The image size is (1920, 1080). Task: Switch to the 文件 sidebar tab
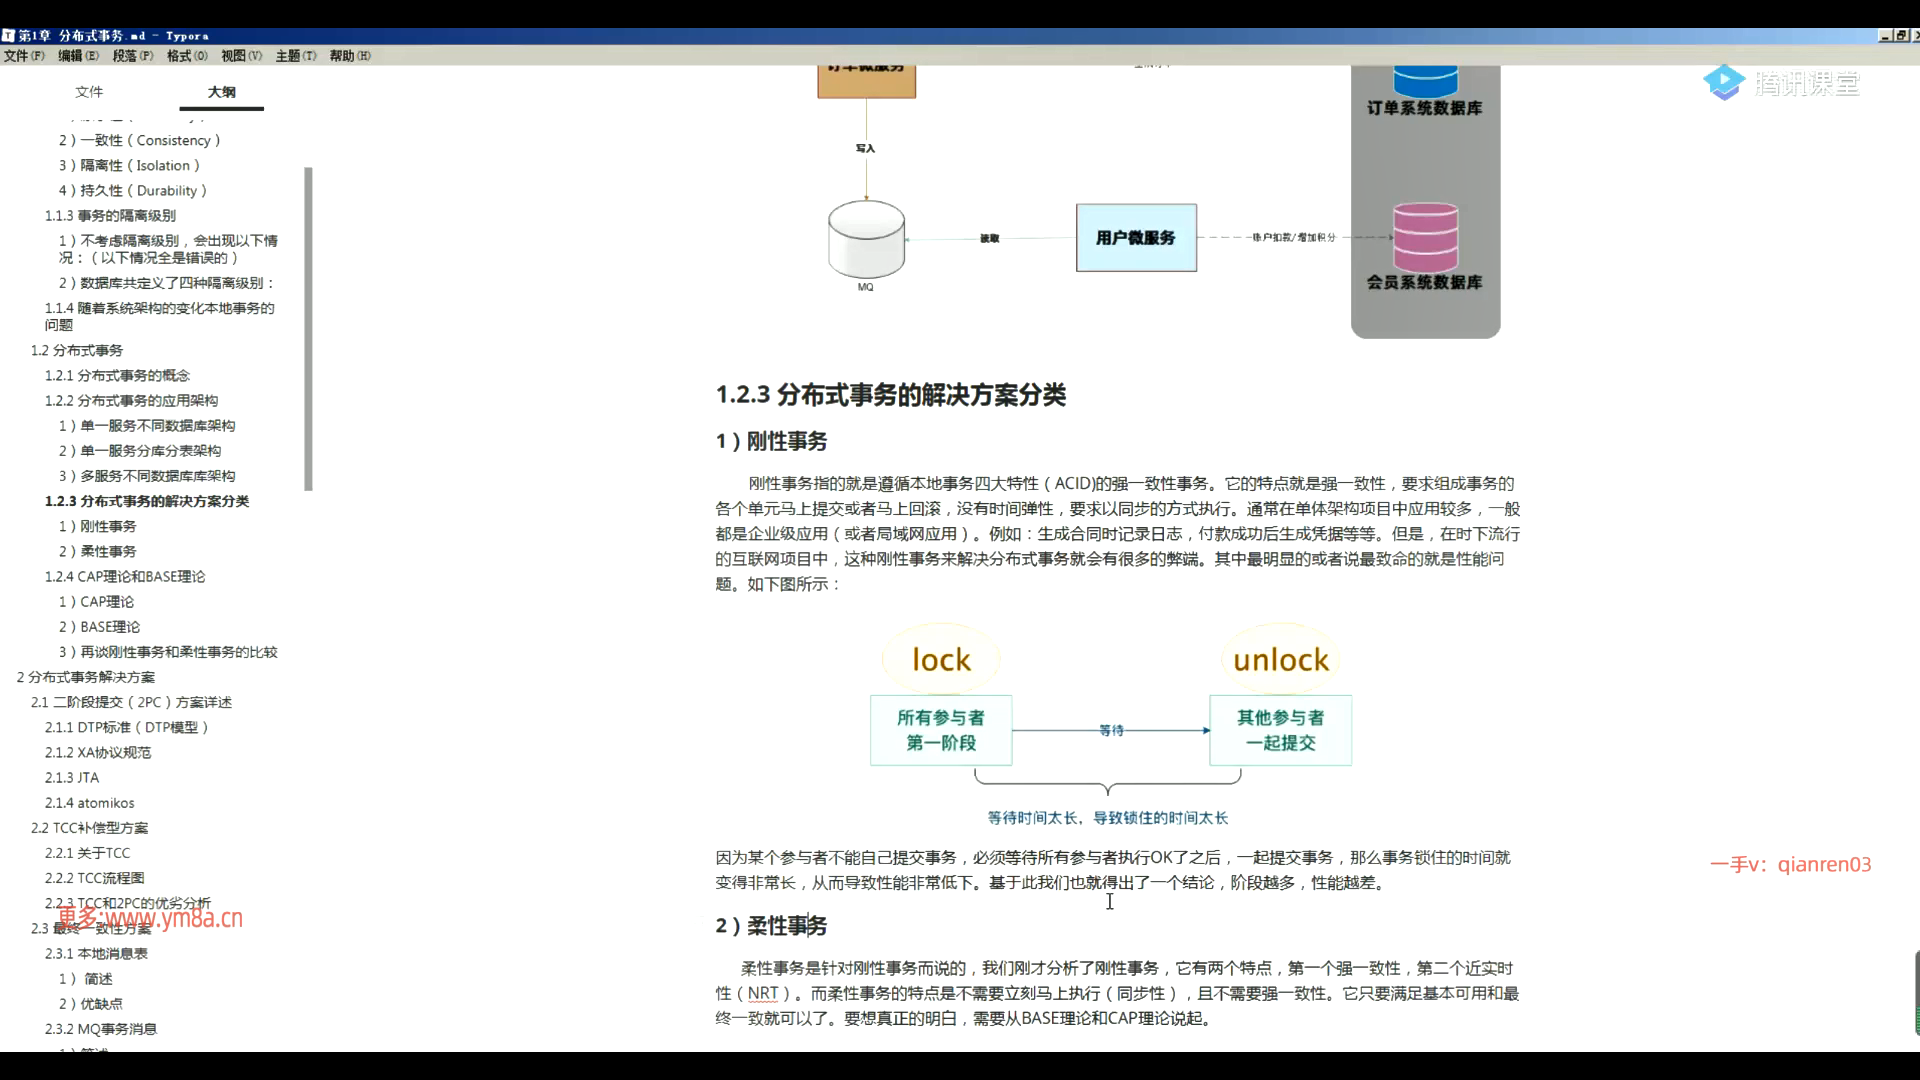(89, 92)
